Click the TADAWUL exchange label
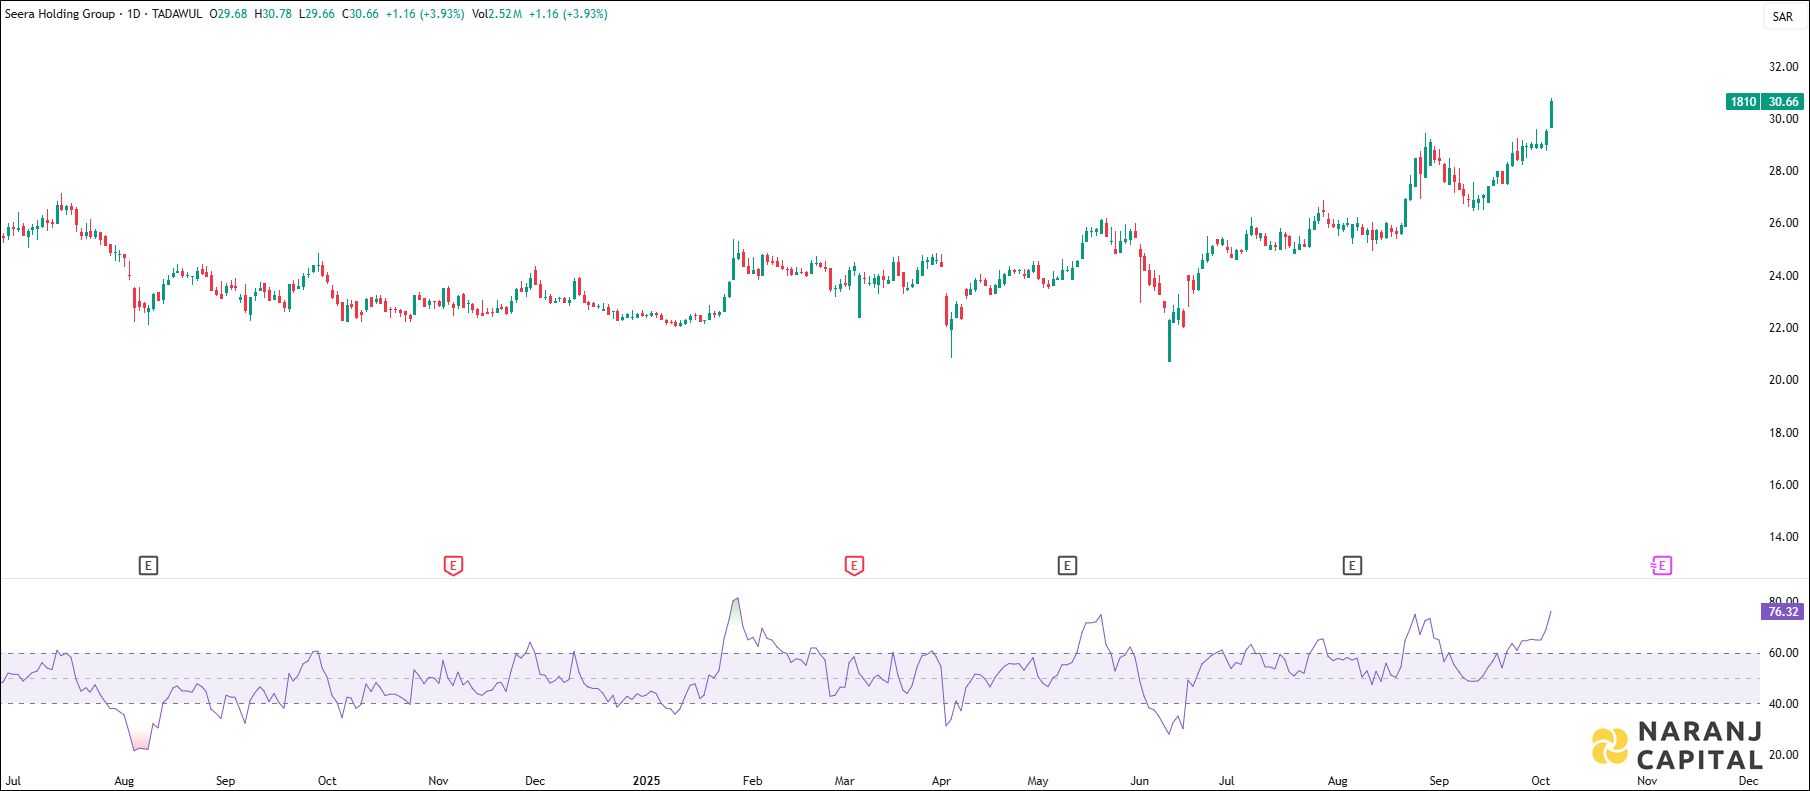The width and height of the screenshot is (1810, 791). pyautogui.click(x=177, y=14)
